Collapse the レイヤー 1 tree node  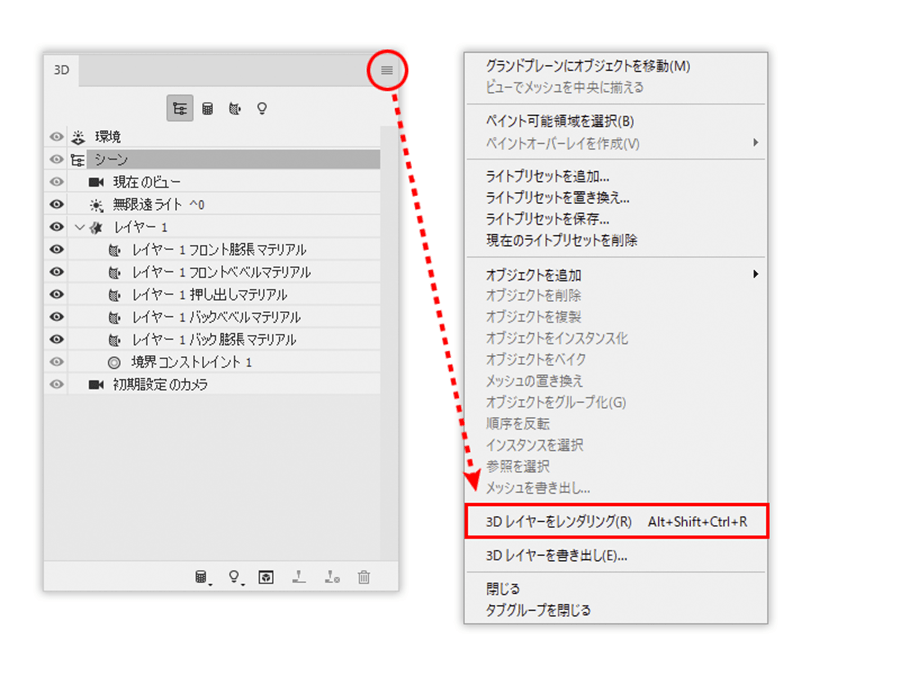[80, 227]
